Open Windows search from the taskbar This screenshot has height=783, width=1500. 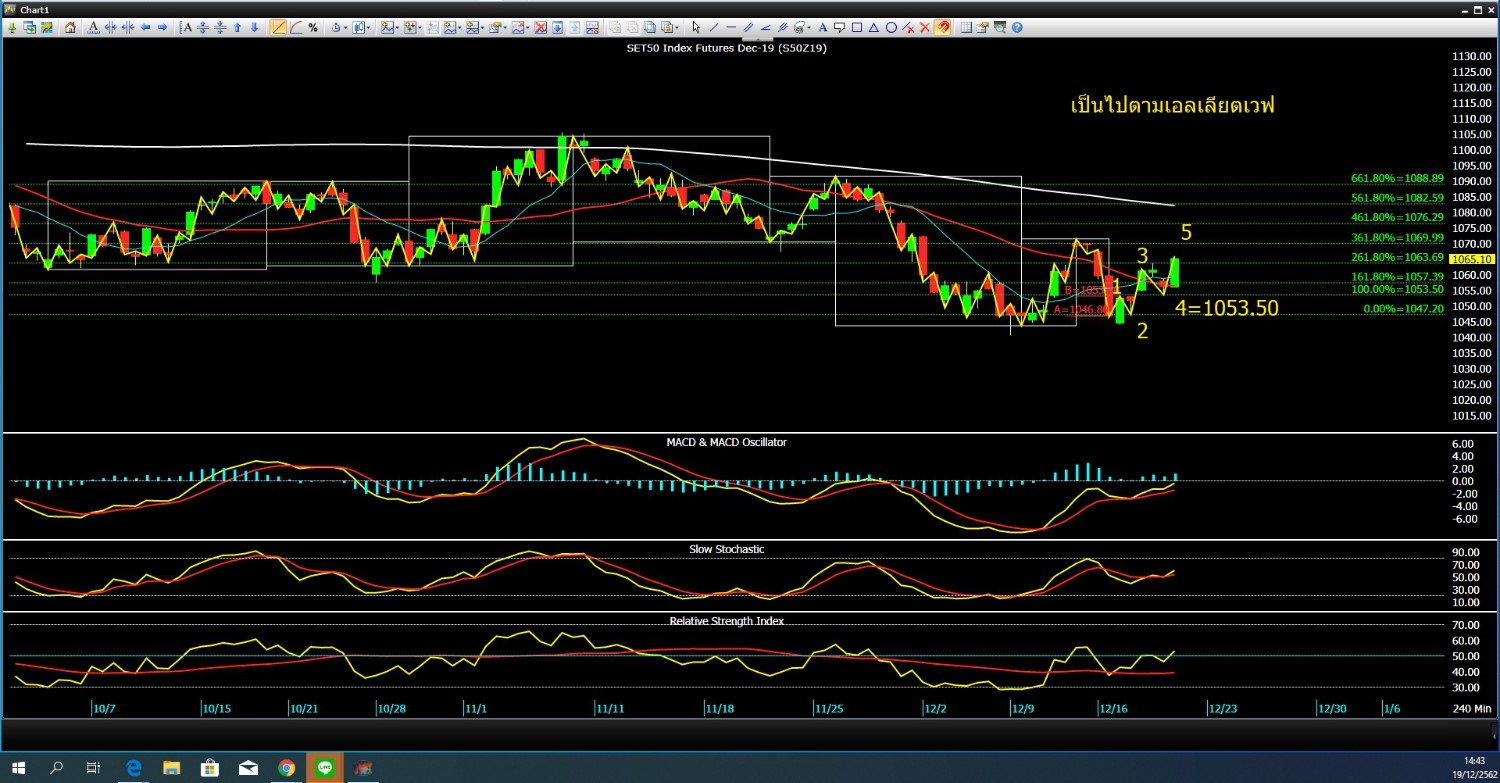point(56,767)
